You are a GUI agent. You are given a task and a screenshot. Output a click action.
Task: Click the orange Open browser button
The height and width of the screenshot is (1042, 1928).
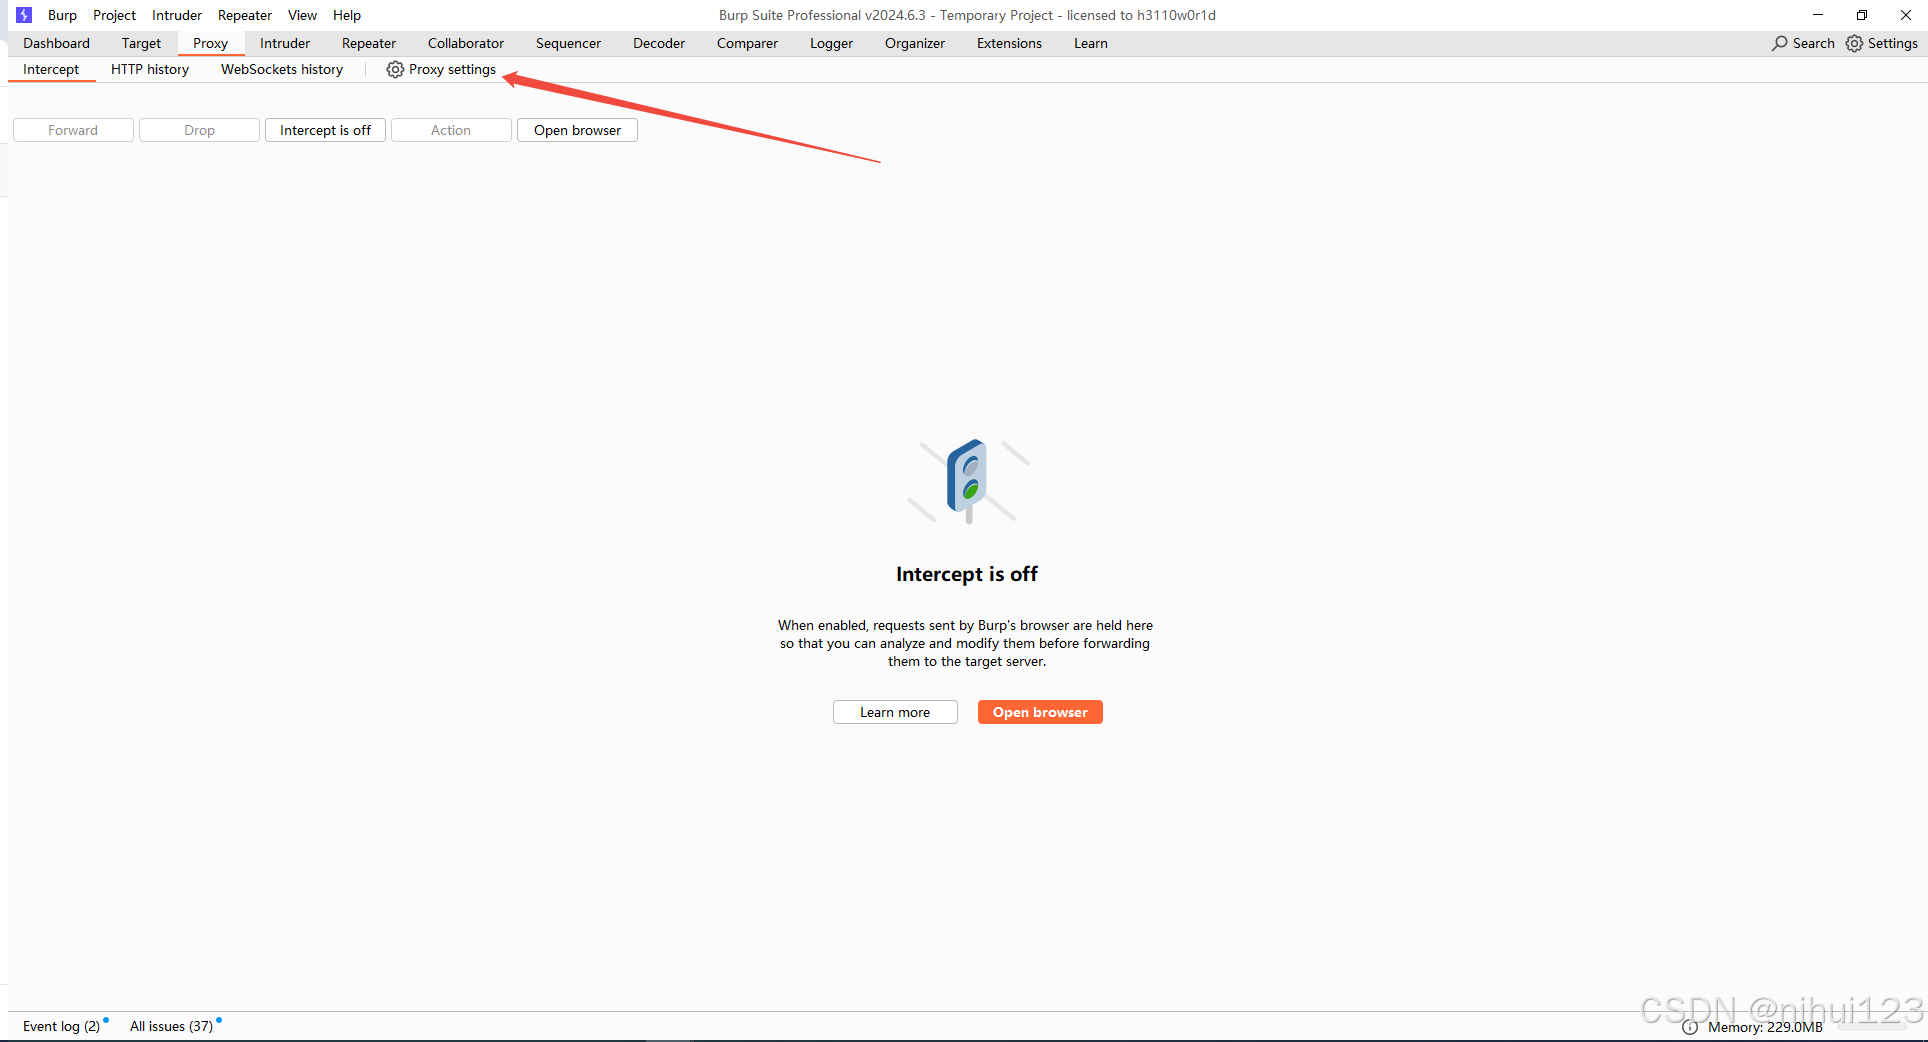(x=1040, y=712)
